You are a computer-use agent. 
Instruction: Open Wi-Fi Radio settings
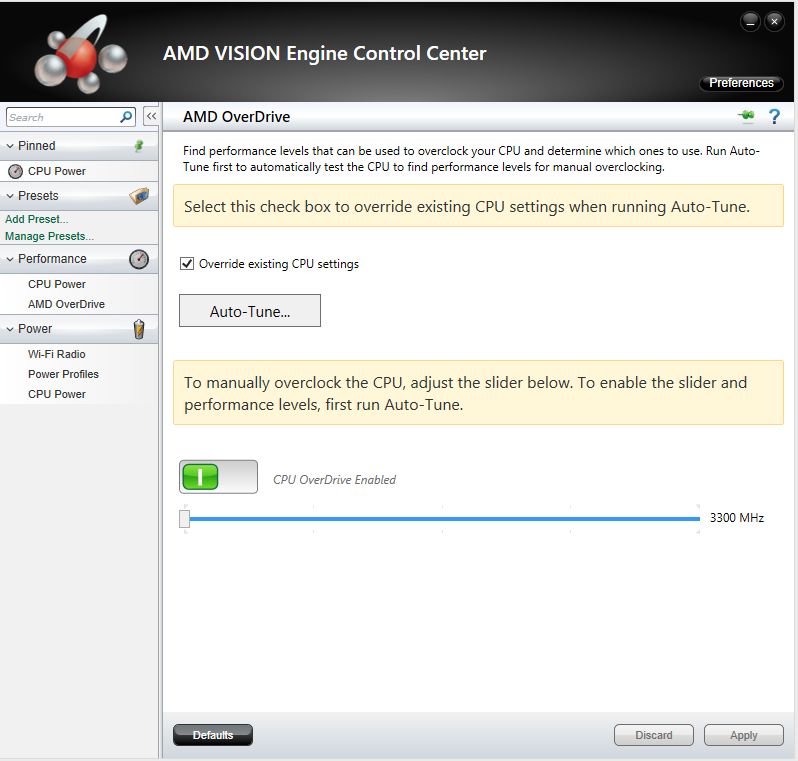(56, 354)
